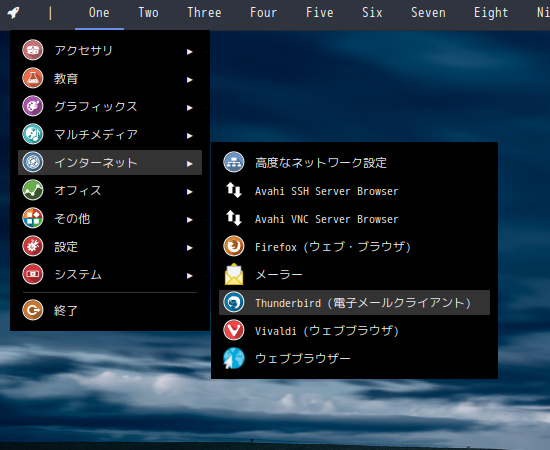Click the 高度なネットワーク設定 network icon

[234, 162]
